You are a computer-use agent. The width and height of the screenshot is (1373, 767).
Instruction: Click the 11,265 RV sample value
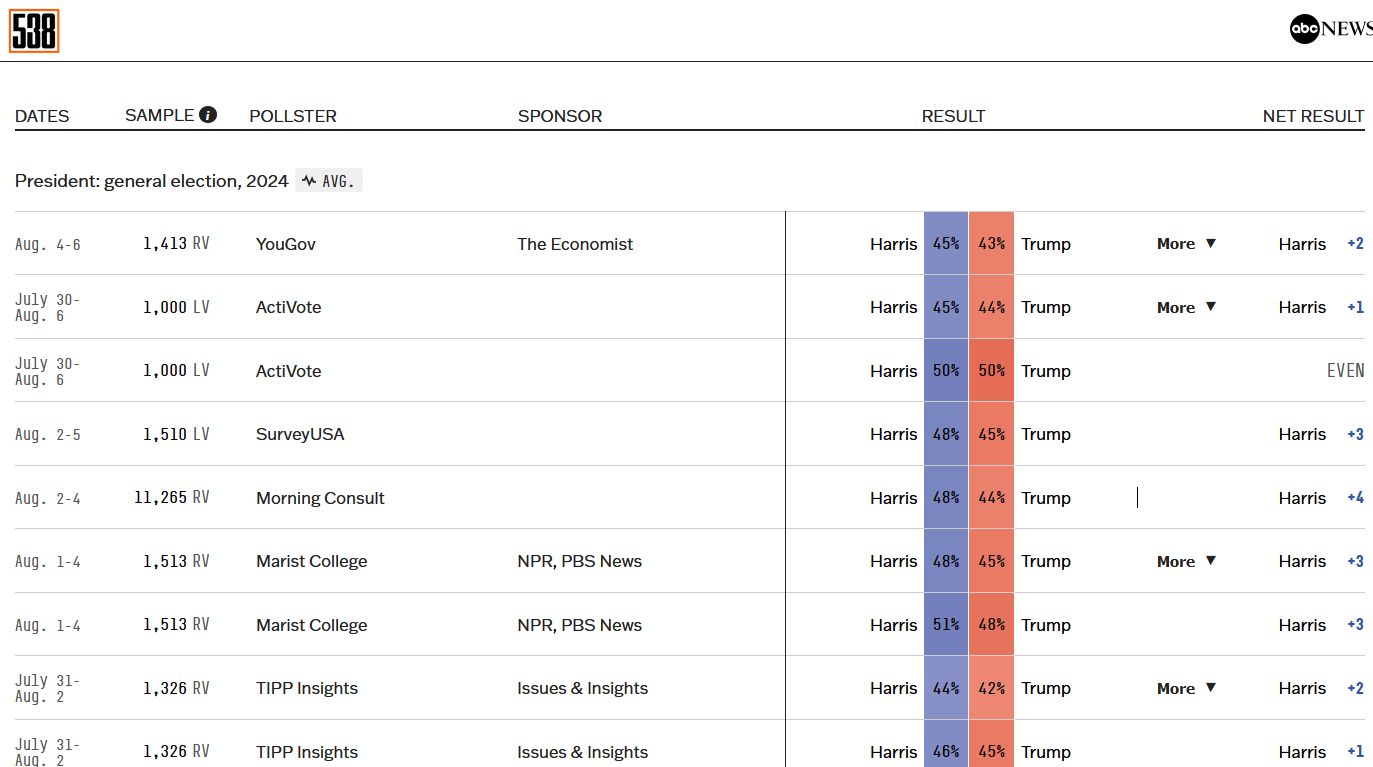click(172, 497)
